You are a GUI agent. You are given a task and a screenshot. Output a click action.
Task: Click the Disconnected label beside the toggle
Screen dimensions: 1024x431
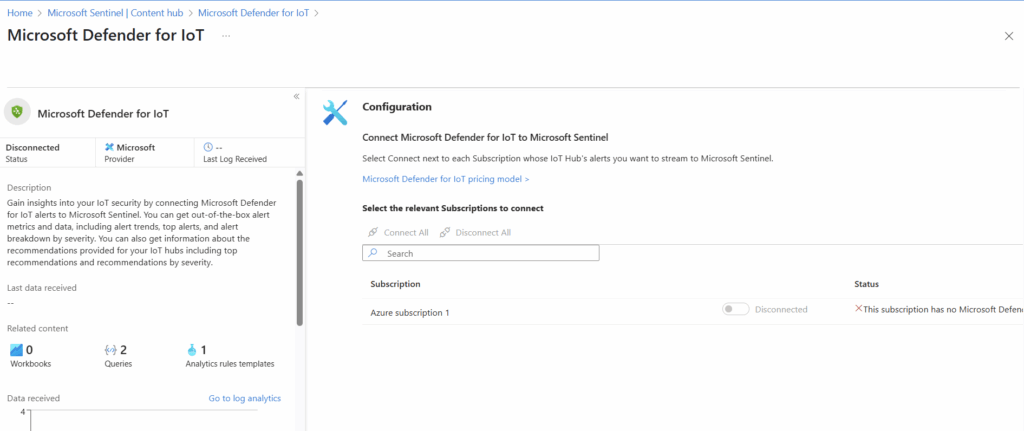tap(781, 310)
